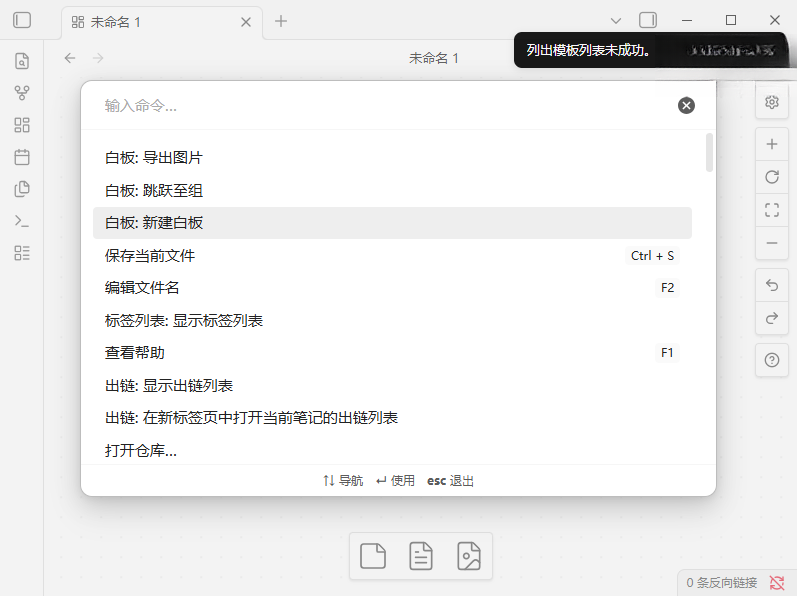The image size is (797, 596).
Task: Click the 未命名 1 title text
Action: point(434,58)
